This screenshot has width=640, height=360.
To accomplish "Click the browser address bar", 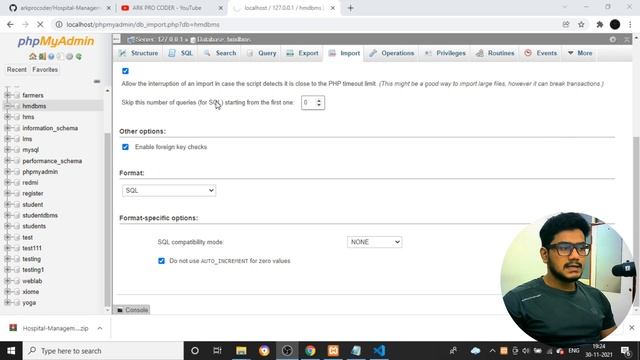I will 306,24.
